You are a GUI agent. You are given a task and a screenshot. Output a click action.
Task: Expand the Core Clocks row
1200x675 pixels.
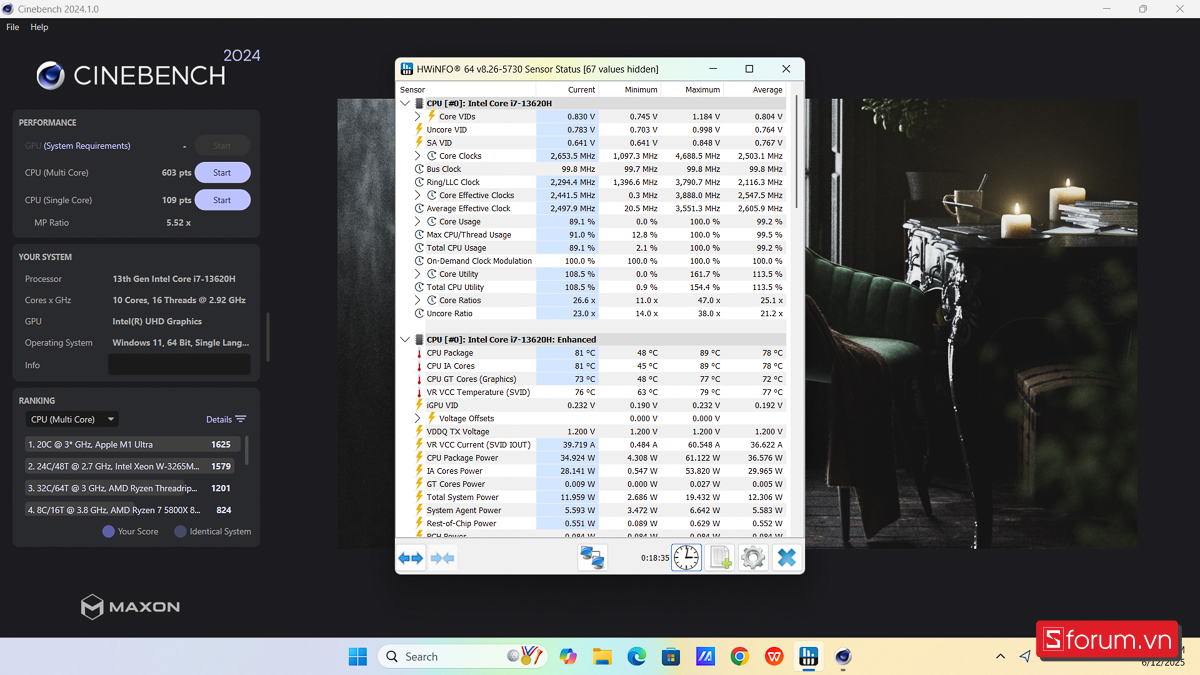pyautogui.click(x=418, y=156)
